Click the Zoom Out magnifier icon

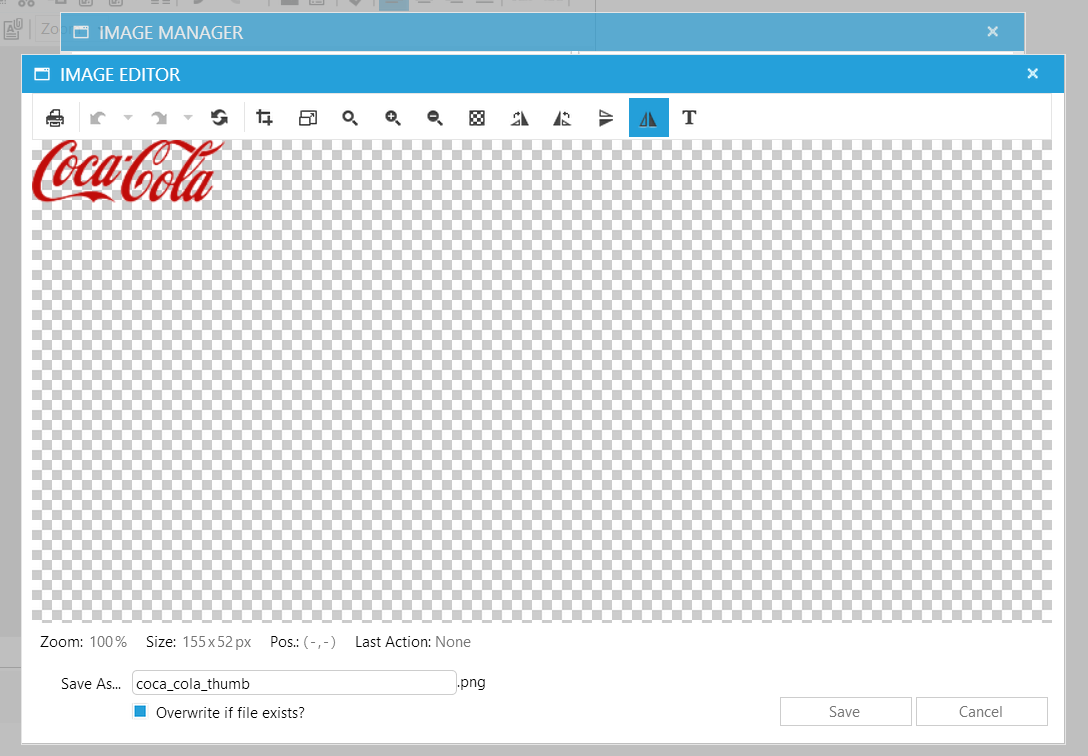coord(435,118)
